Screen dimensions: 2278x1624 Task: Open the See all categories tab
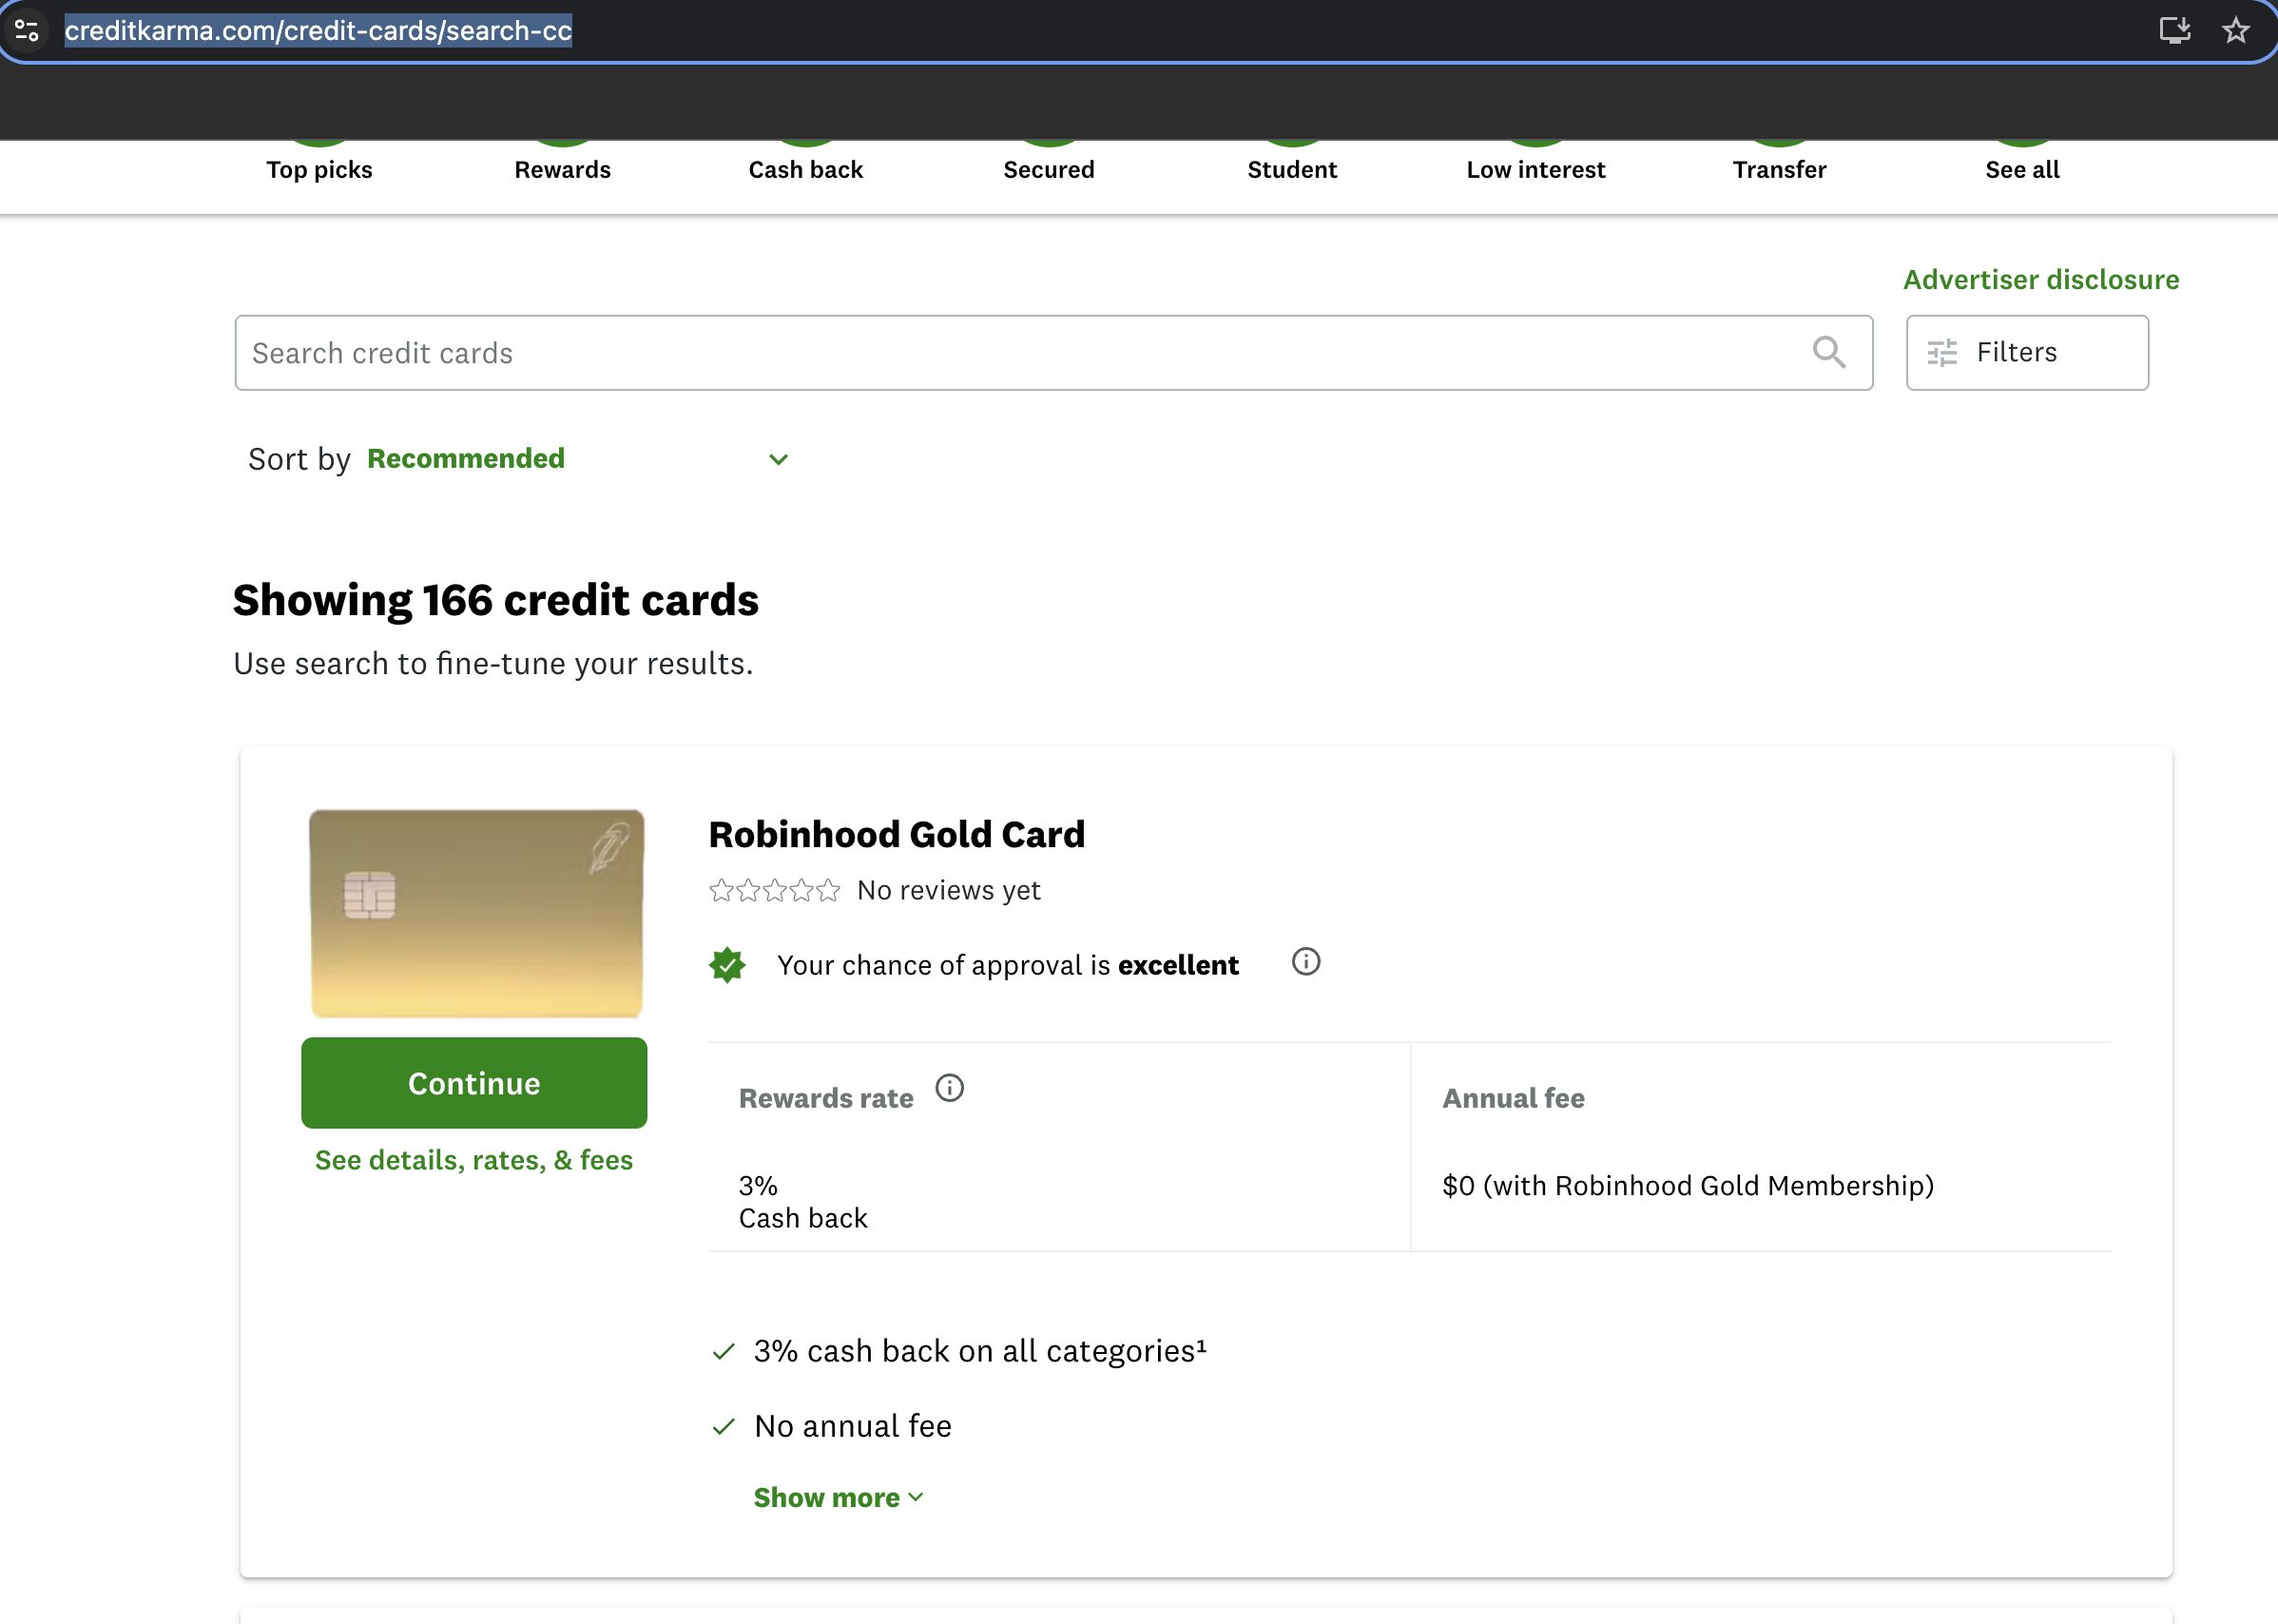coord(2021,169)
